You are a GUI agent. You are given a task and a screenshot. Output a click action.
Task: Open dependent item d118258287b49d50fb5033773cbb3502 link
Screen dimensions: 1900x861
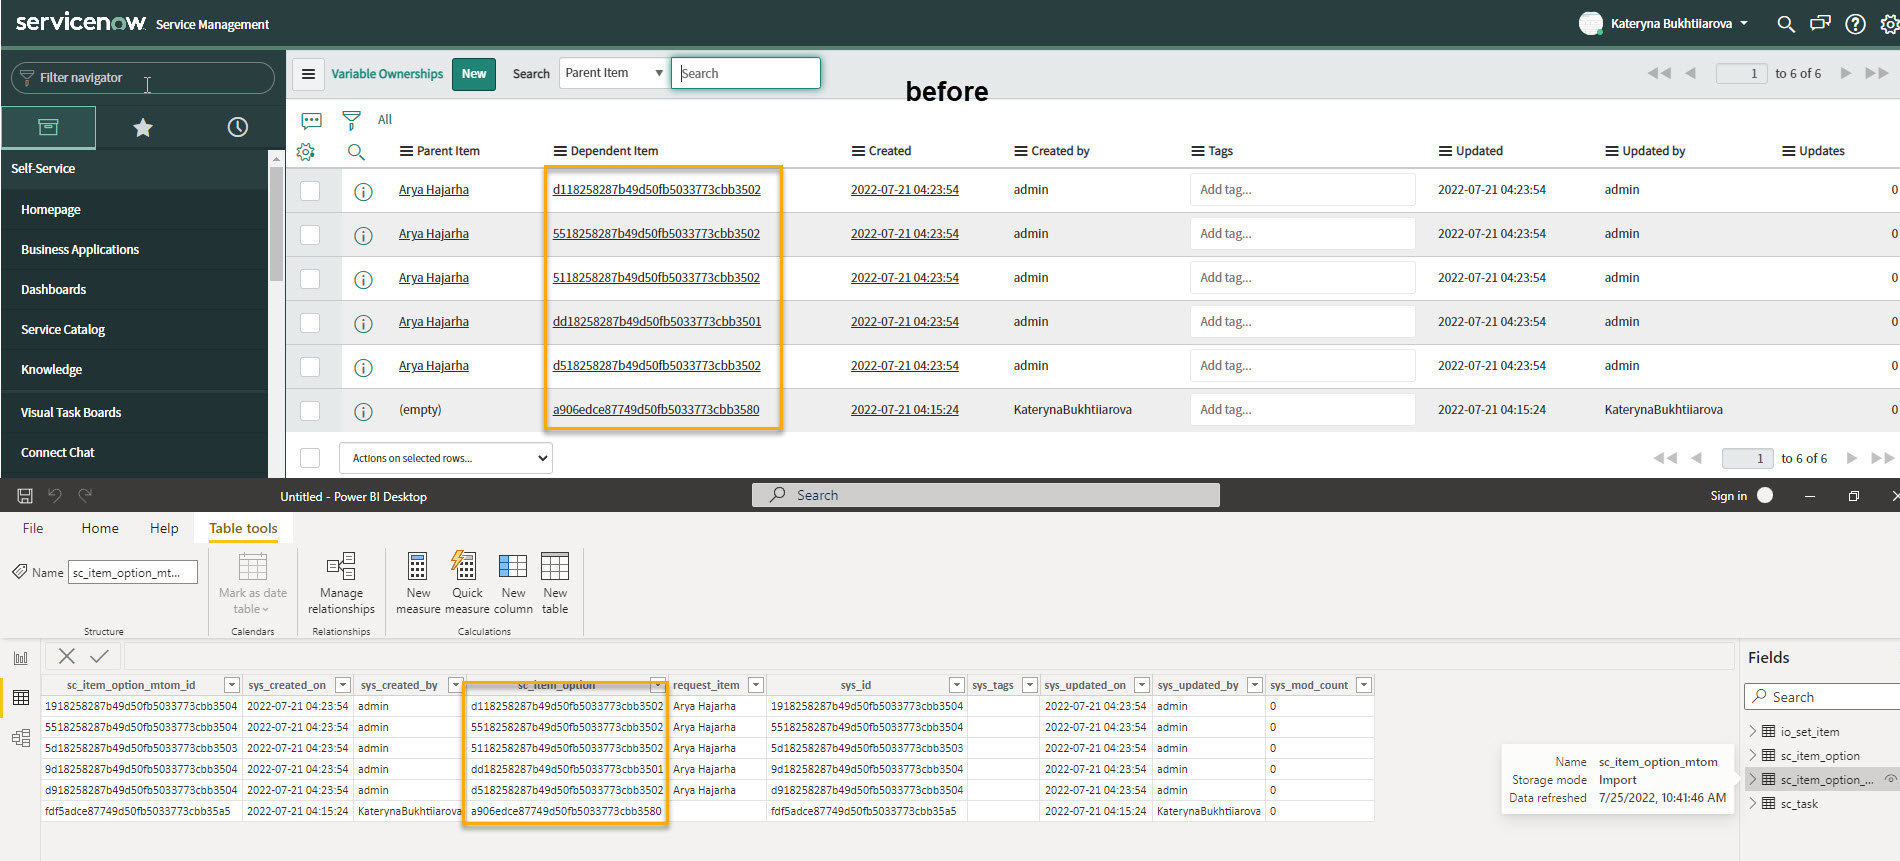point(656,190)
